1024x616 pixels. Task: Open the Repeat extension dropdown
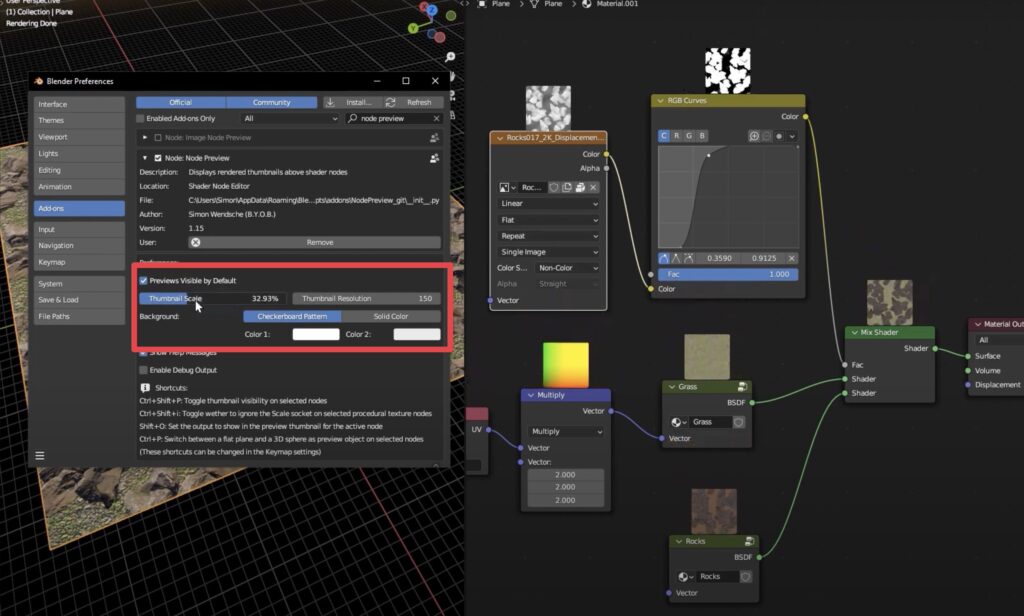[549, 236]
